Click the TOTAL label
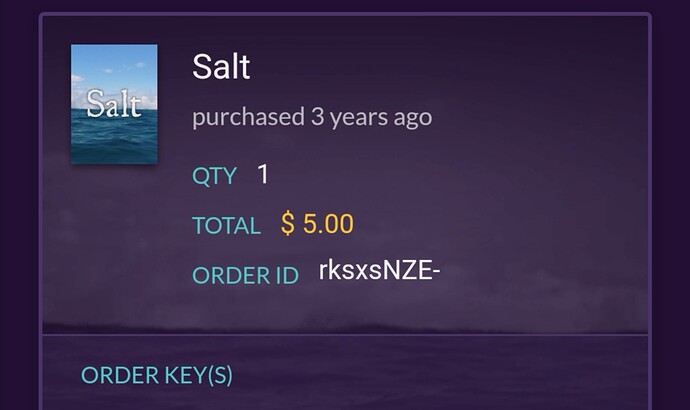690x410 pixels. click(x=227, y=226)
